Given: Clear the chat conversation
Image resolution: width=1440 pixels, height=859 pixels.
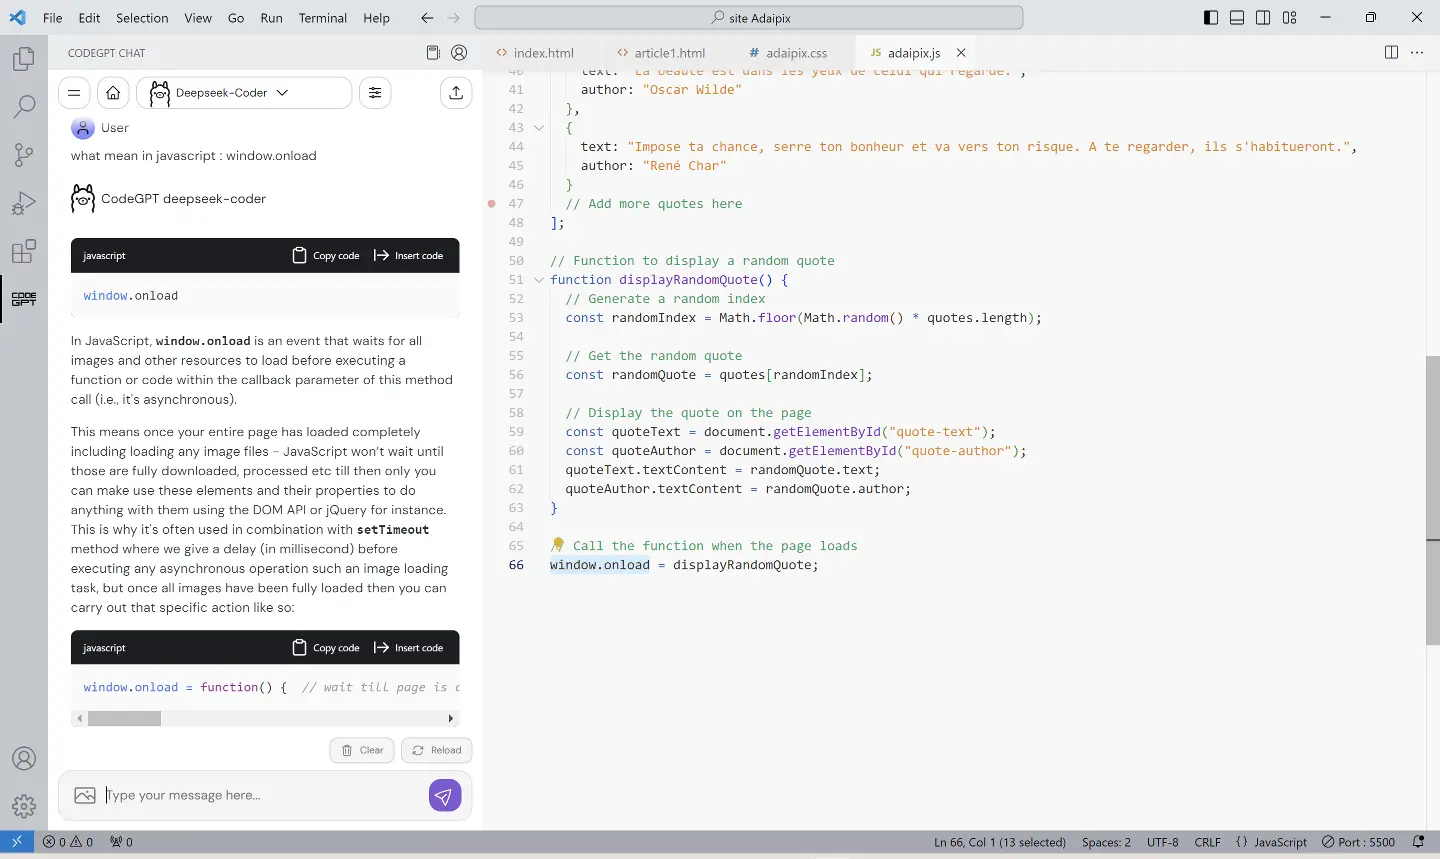Looking at the screenshot, I should click(x=362, y=750).
